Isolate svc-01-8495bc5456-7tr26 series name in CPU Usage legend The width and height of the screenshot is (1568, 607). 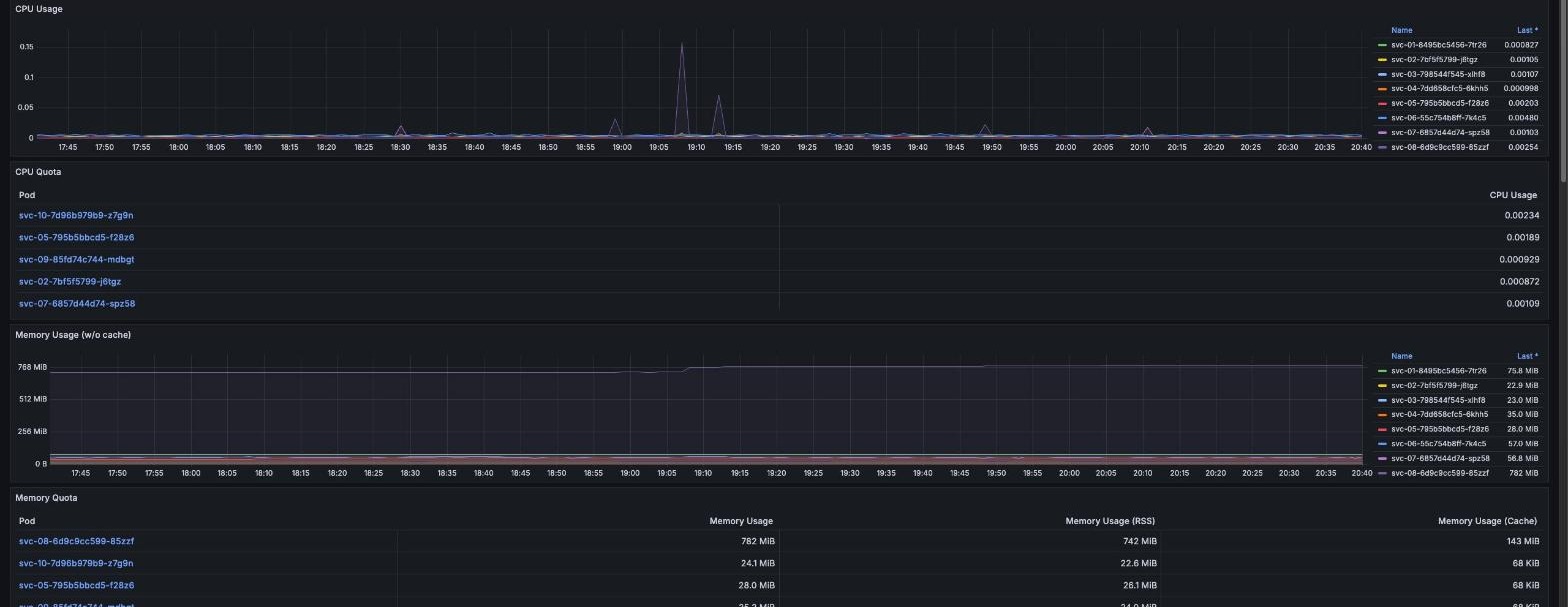click(1438, 45)
